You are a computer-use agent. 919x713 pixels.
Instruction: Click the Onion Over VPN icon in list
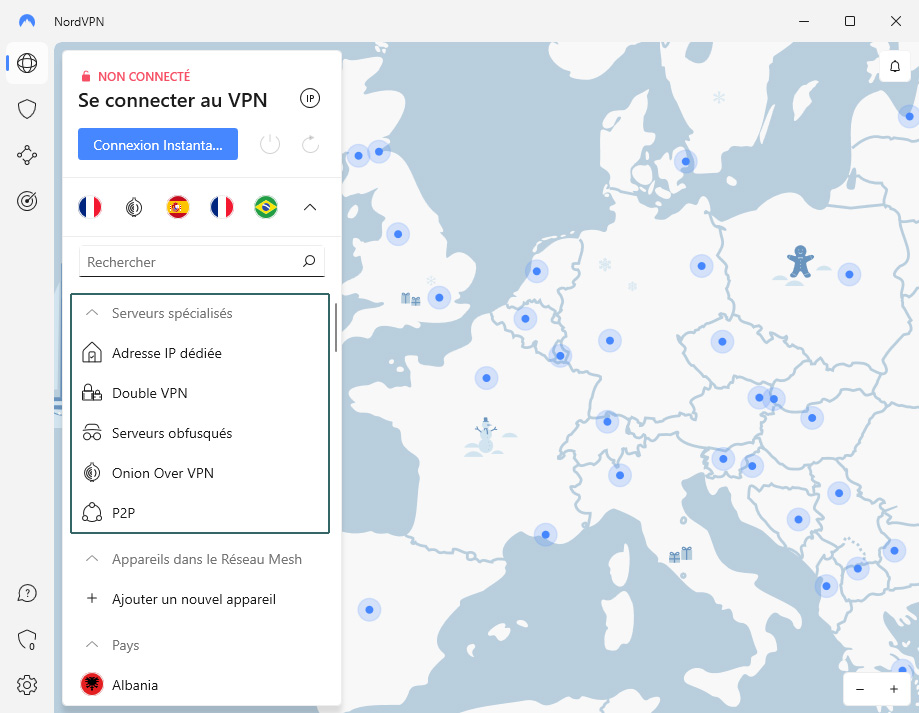(x=91, y=472)
